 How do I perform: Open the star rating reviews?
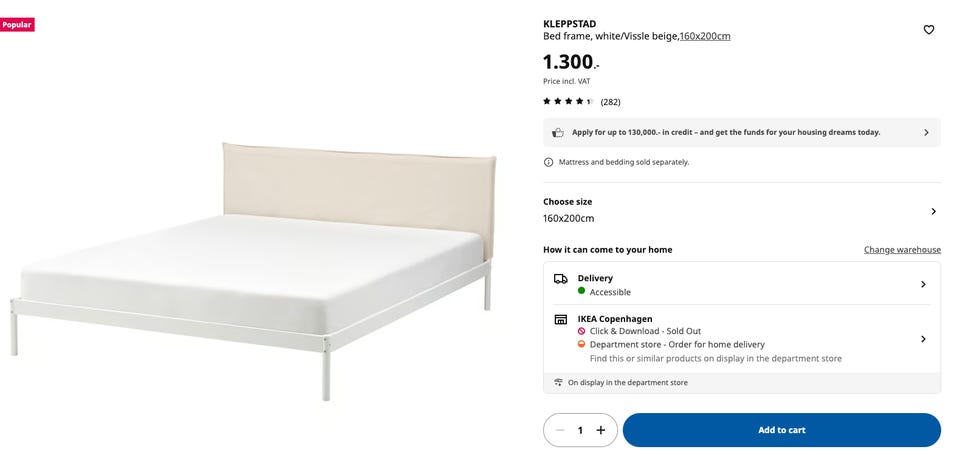(x=568, y=102)
